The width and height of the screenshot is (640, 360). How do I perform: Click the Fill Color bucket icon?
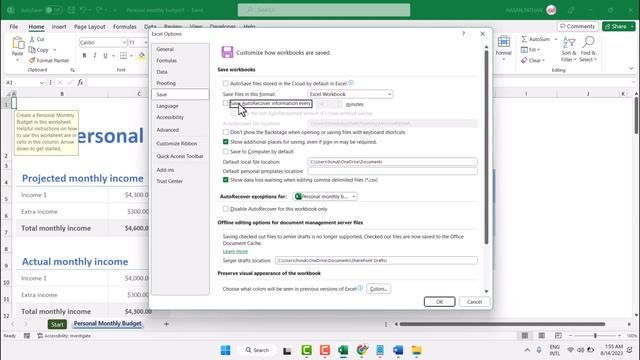[142, 56]
